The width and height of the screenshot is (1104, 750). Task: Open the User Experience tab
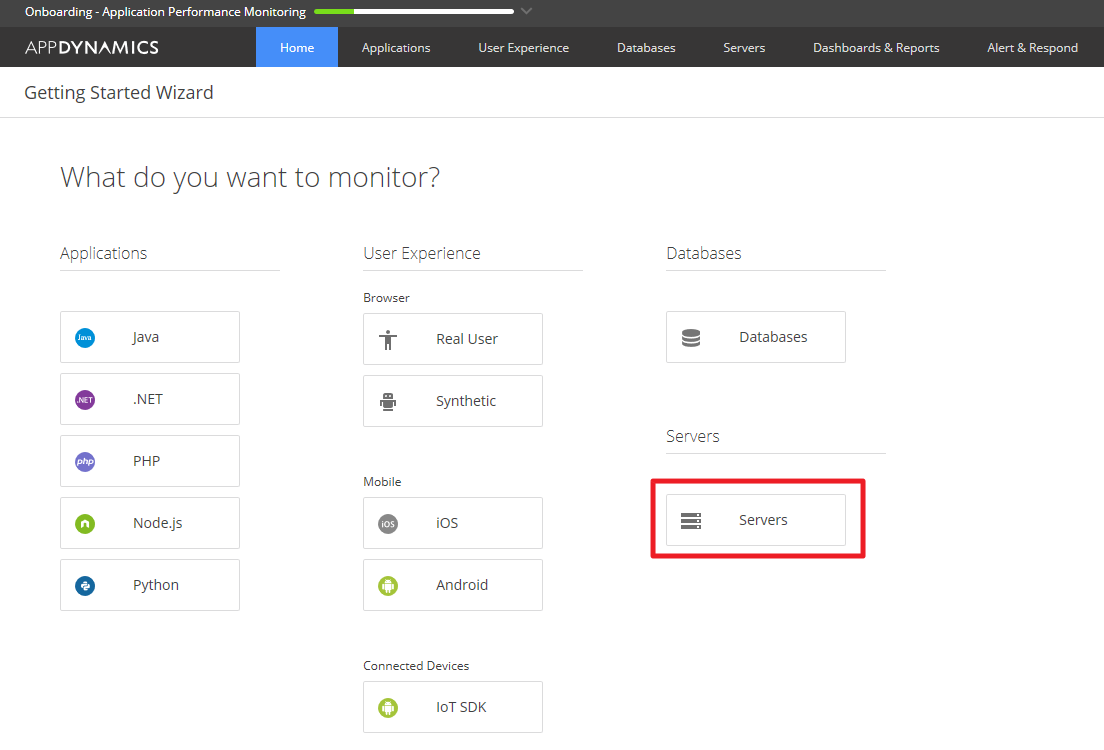click(523, 47)
